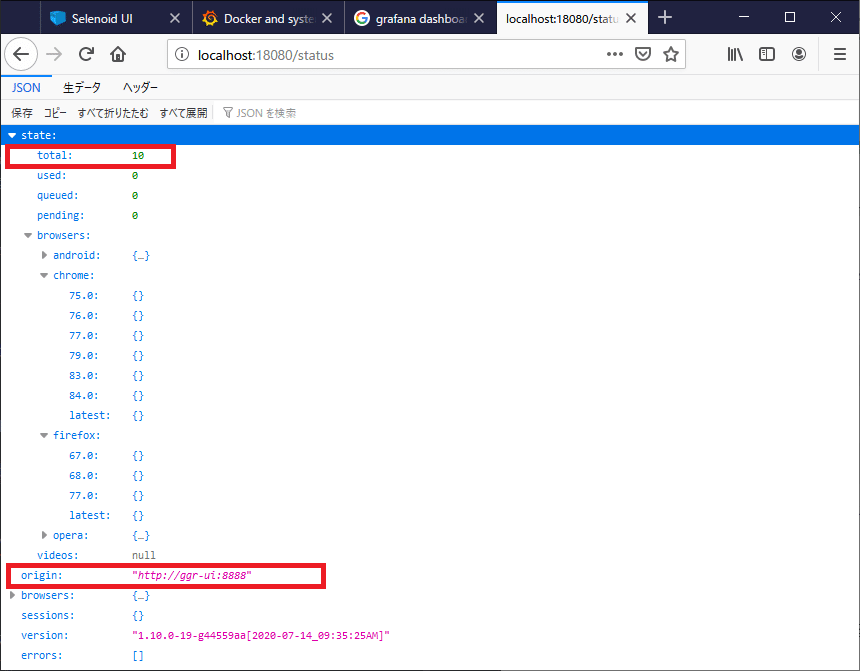Select chrome 79.0 entry
Screen dimensions: 860x671
click(430, 356)
